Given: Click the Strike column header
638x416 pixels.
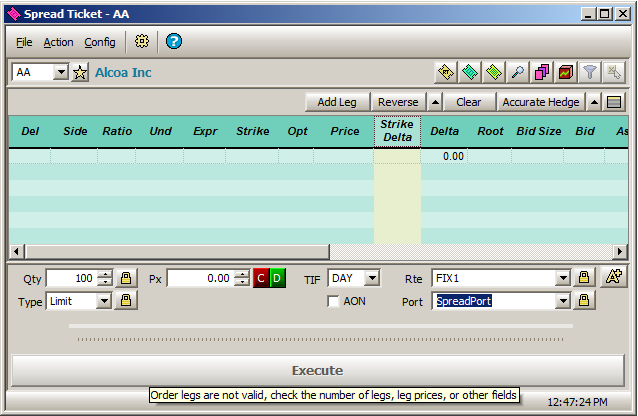Looking at the screenshot, I should [x=253, y=131].
